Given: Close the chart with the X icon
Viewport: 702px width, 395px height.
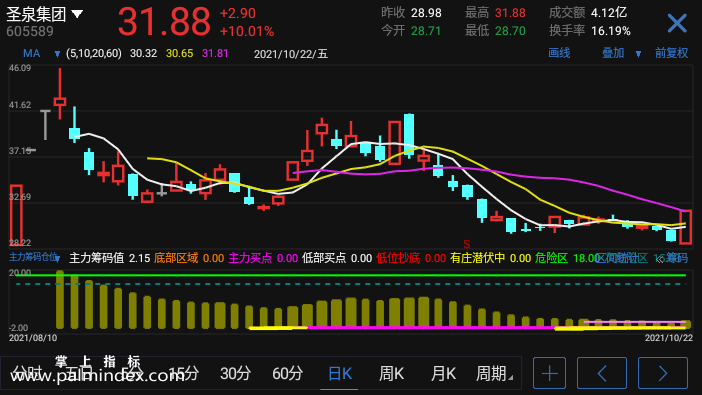Looking at the screenshot, I should 676,23.
